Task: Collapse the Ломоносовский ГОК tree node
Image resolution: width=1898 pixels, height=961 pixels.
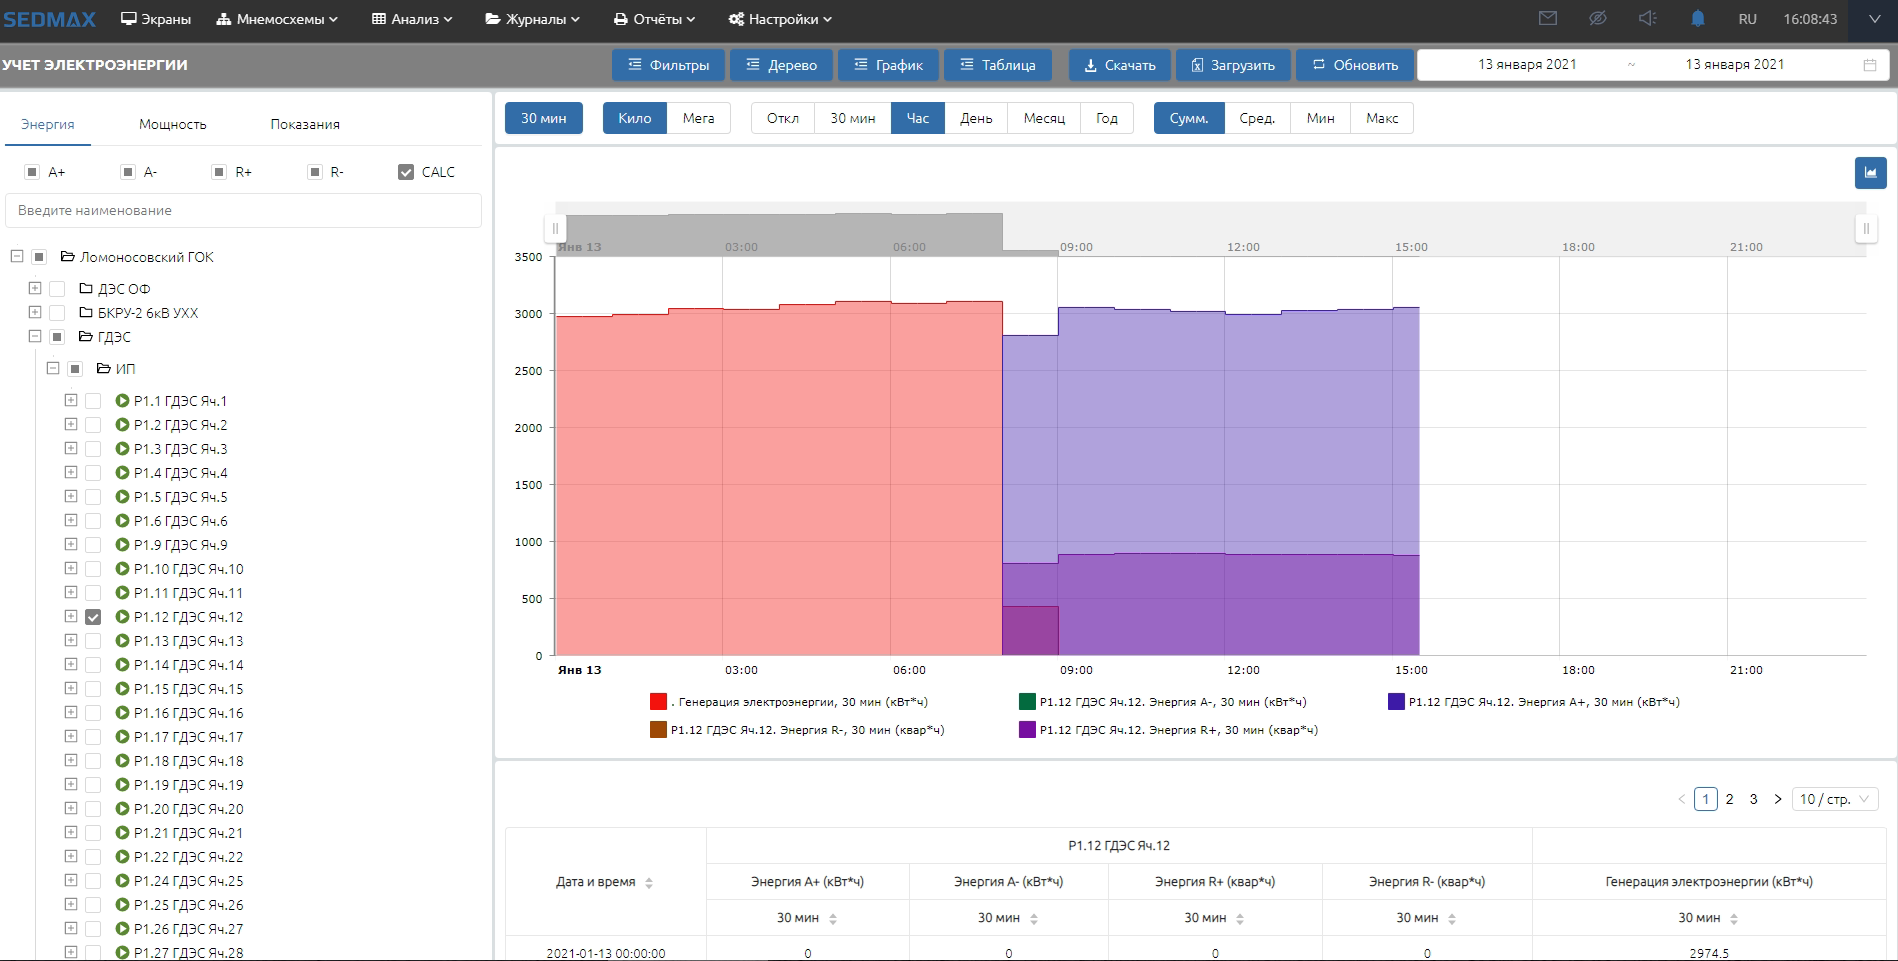Action: click(x=17, y=257)
